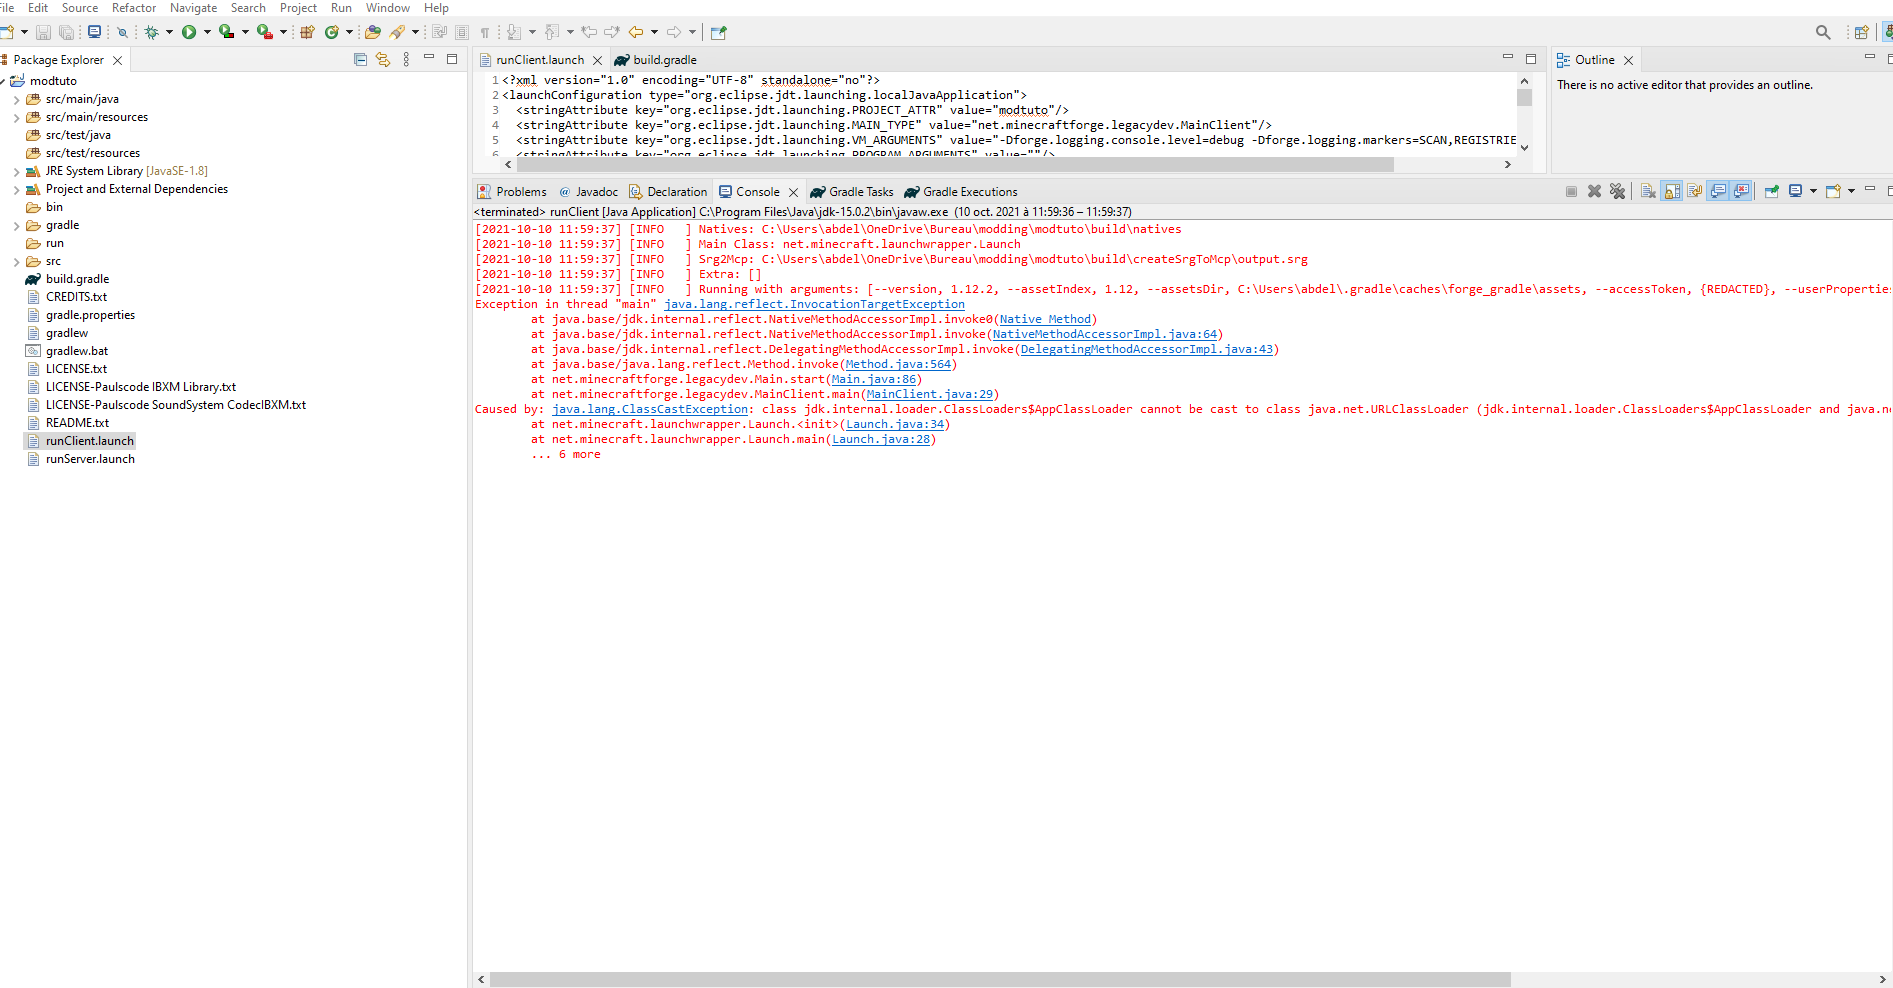Select runServer.launch in Package Explorer
This screenshot has width=1893, height=988.
point(90,459)
